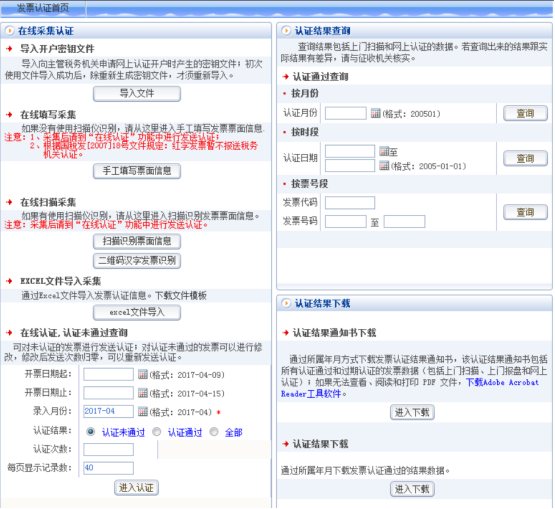Image resolution: width=555 pixels, height=509 pixels.
Task: Click the 认证日期 start date field
Action: coord(350,151)
